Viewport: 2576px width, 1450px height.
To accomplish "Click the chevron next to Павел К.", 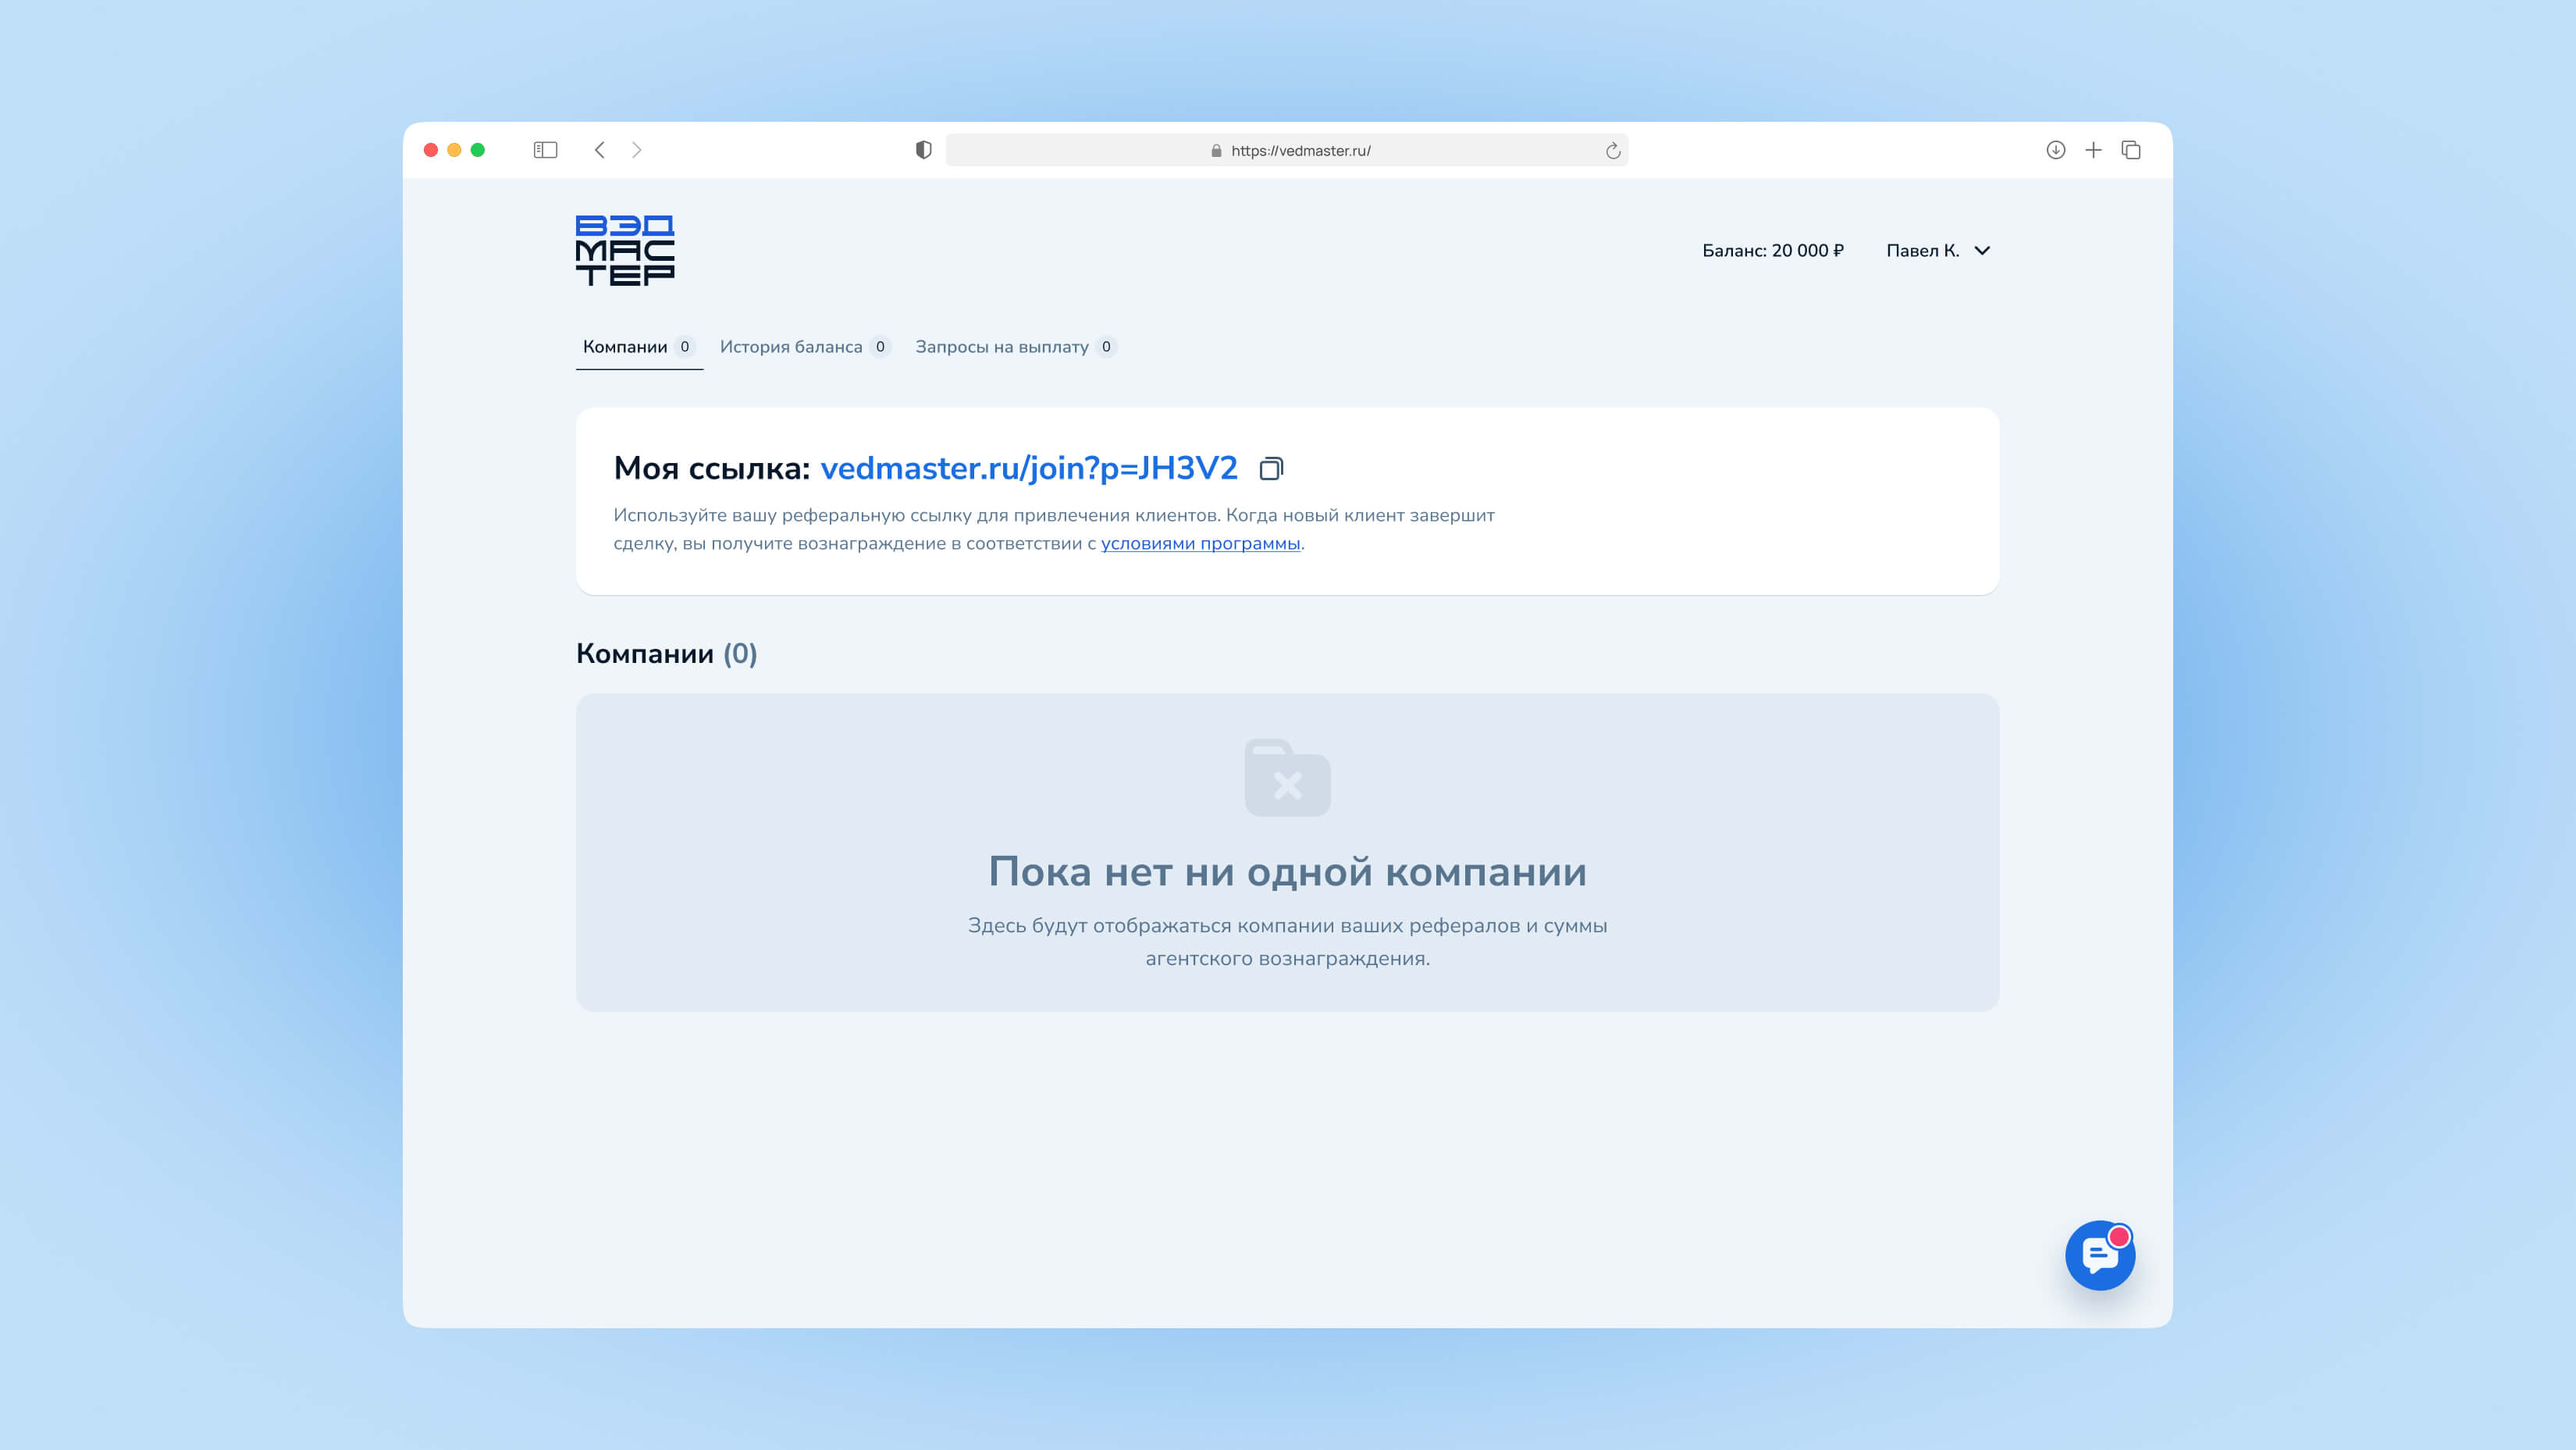I will pos(1982,251).
